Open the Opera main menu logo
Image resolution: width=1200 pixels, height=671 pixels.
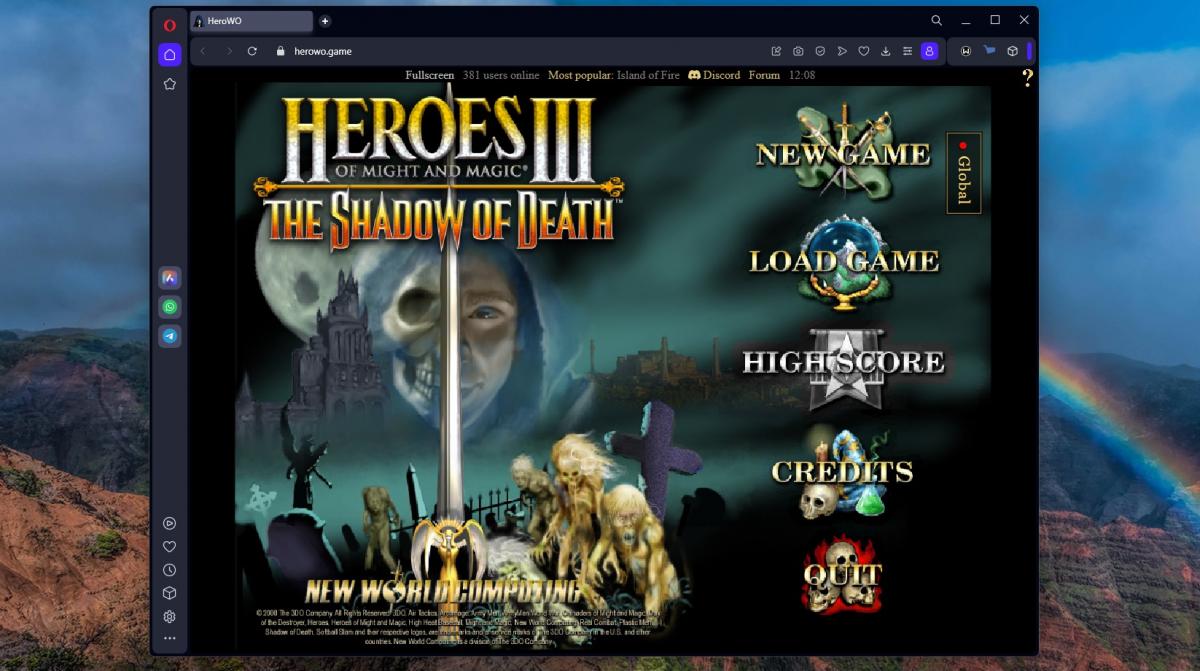coord(170,24)
